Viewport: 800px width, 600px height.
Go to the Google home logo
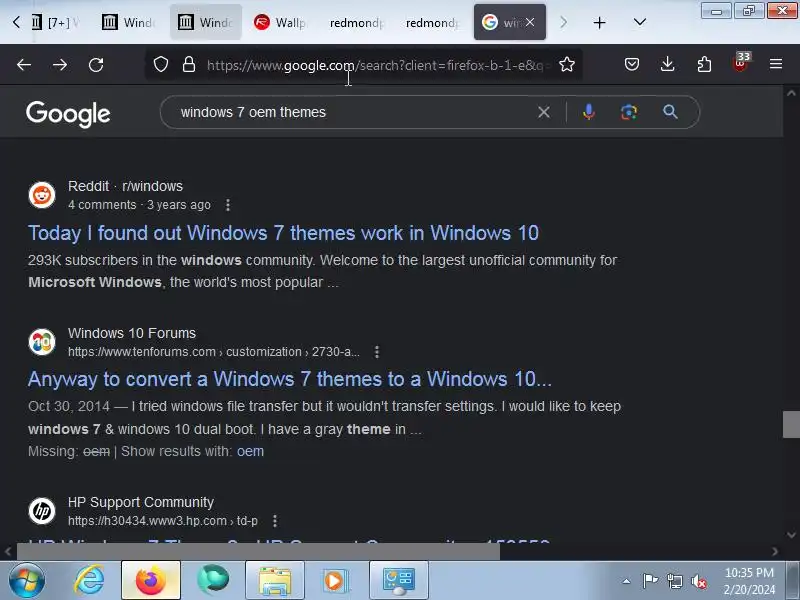point(68,114)
